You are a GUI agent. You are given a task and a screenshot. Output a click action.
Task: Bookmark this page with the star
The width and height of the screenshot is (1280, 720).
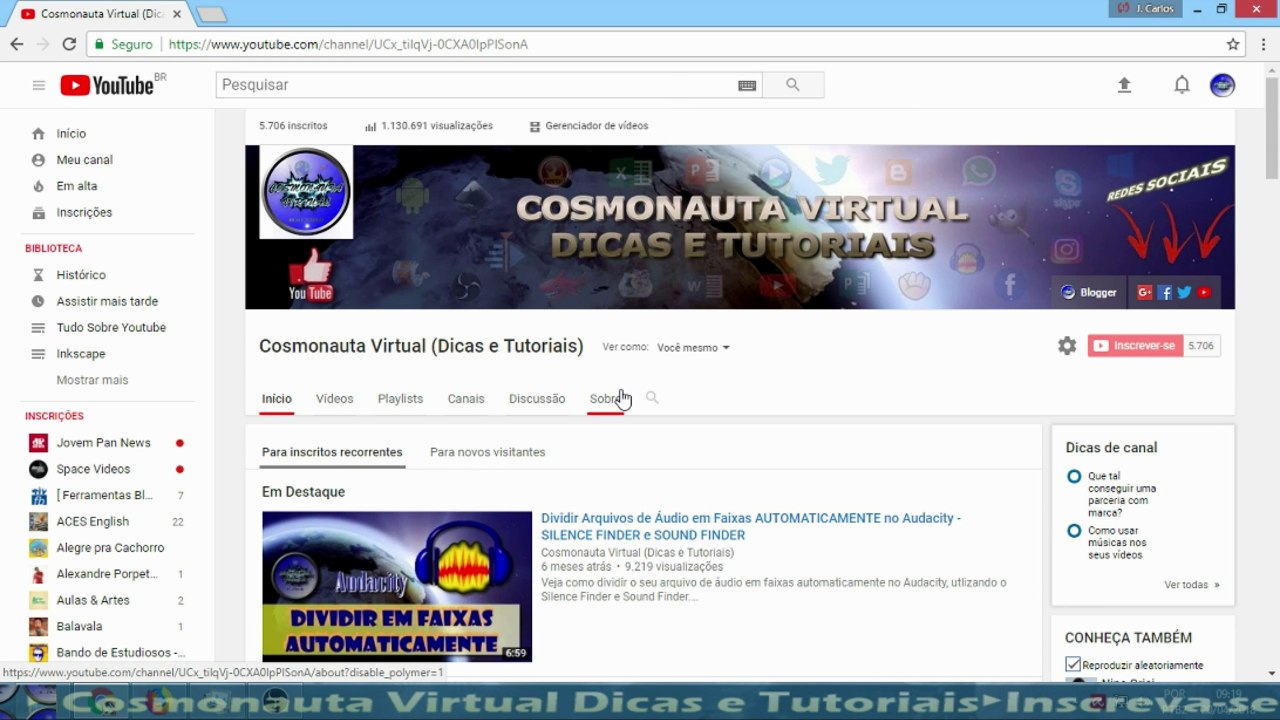[x=1233, y=44]
